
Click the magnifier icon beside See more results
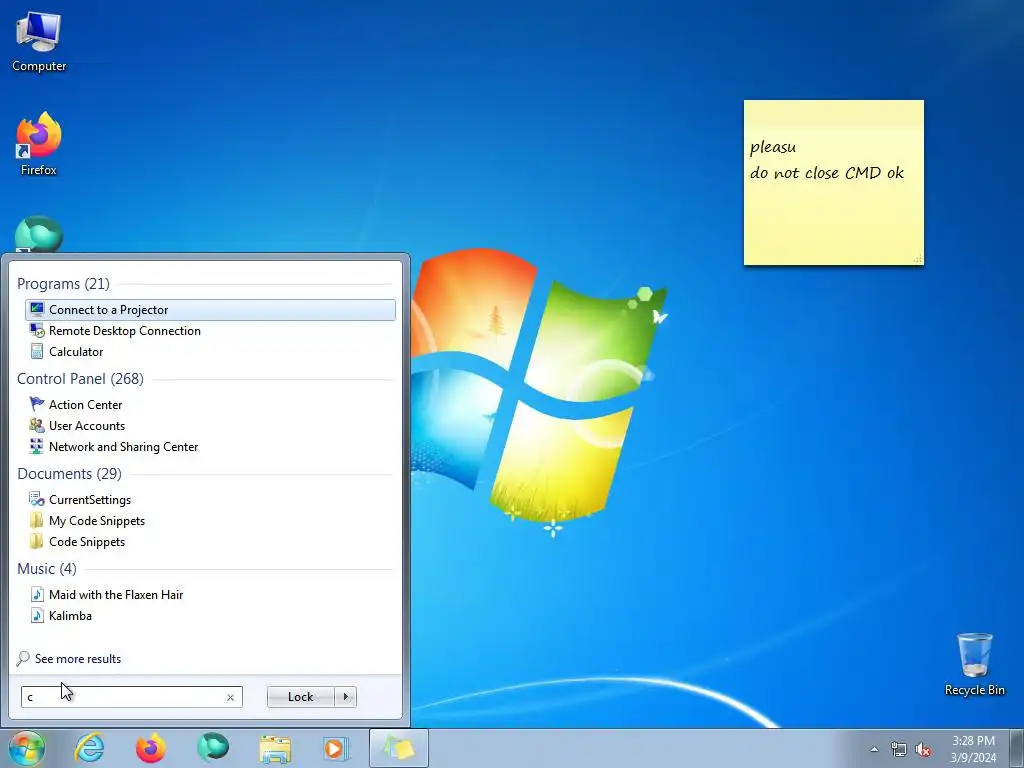tap(24, 658)
